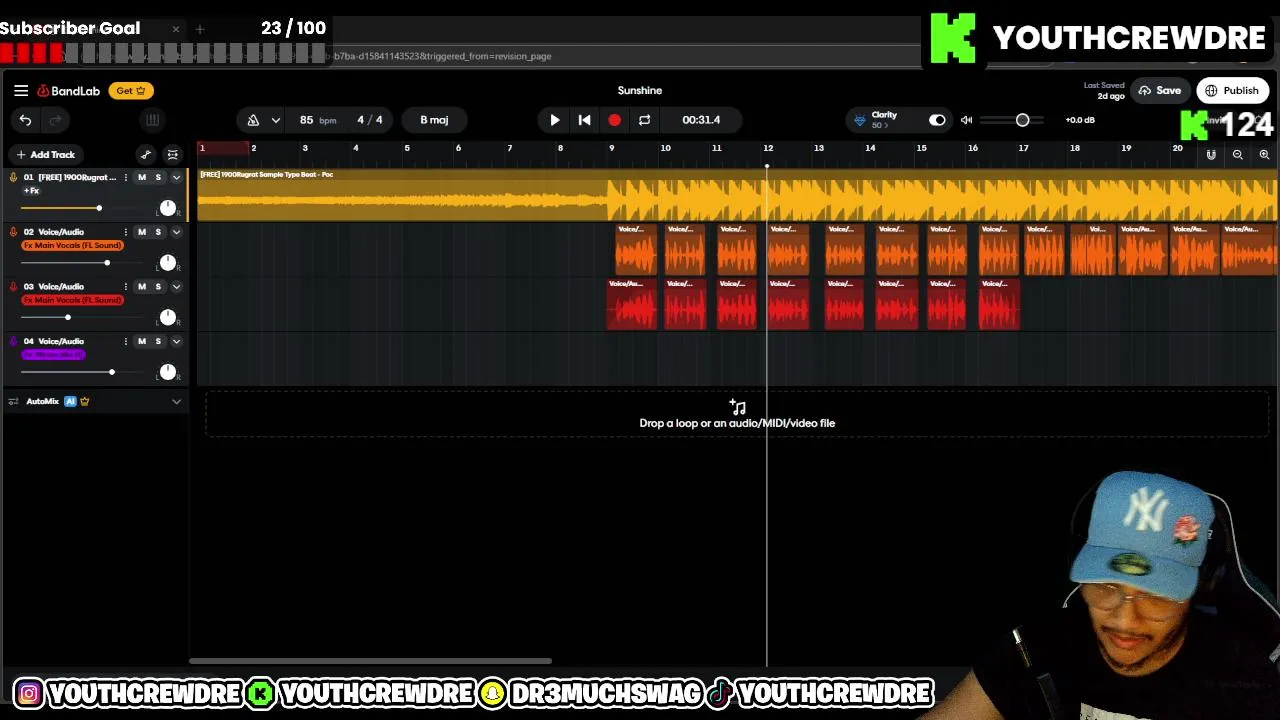The image size is (1280, 720).
Task: Mute track 02 Voice/Audio
Action: click(142, 232)
